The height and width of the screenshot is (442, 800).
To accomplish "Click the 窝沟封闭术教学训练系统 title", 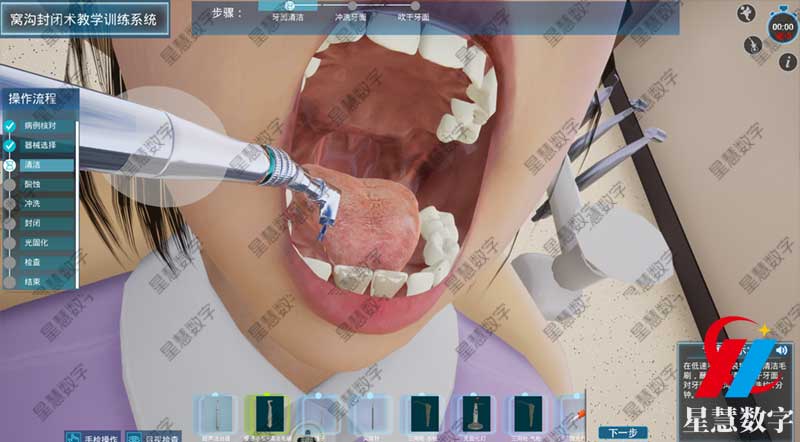I will tap(84, 19).
